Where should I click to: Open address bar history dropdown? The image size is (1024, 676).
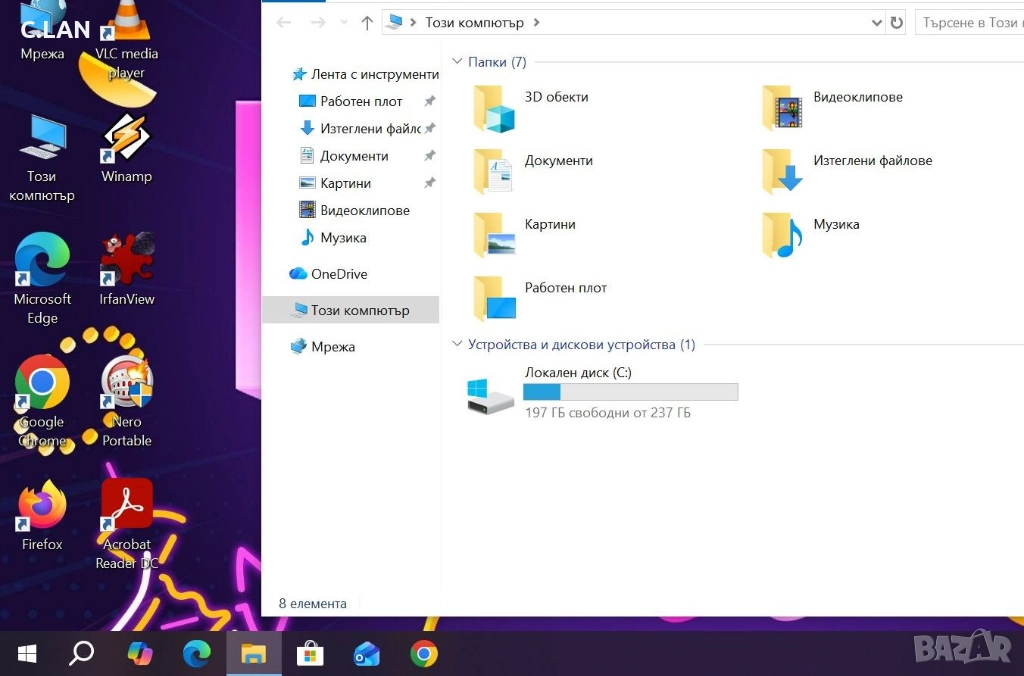[x=876, y=22]
